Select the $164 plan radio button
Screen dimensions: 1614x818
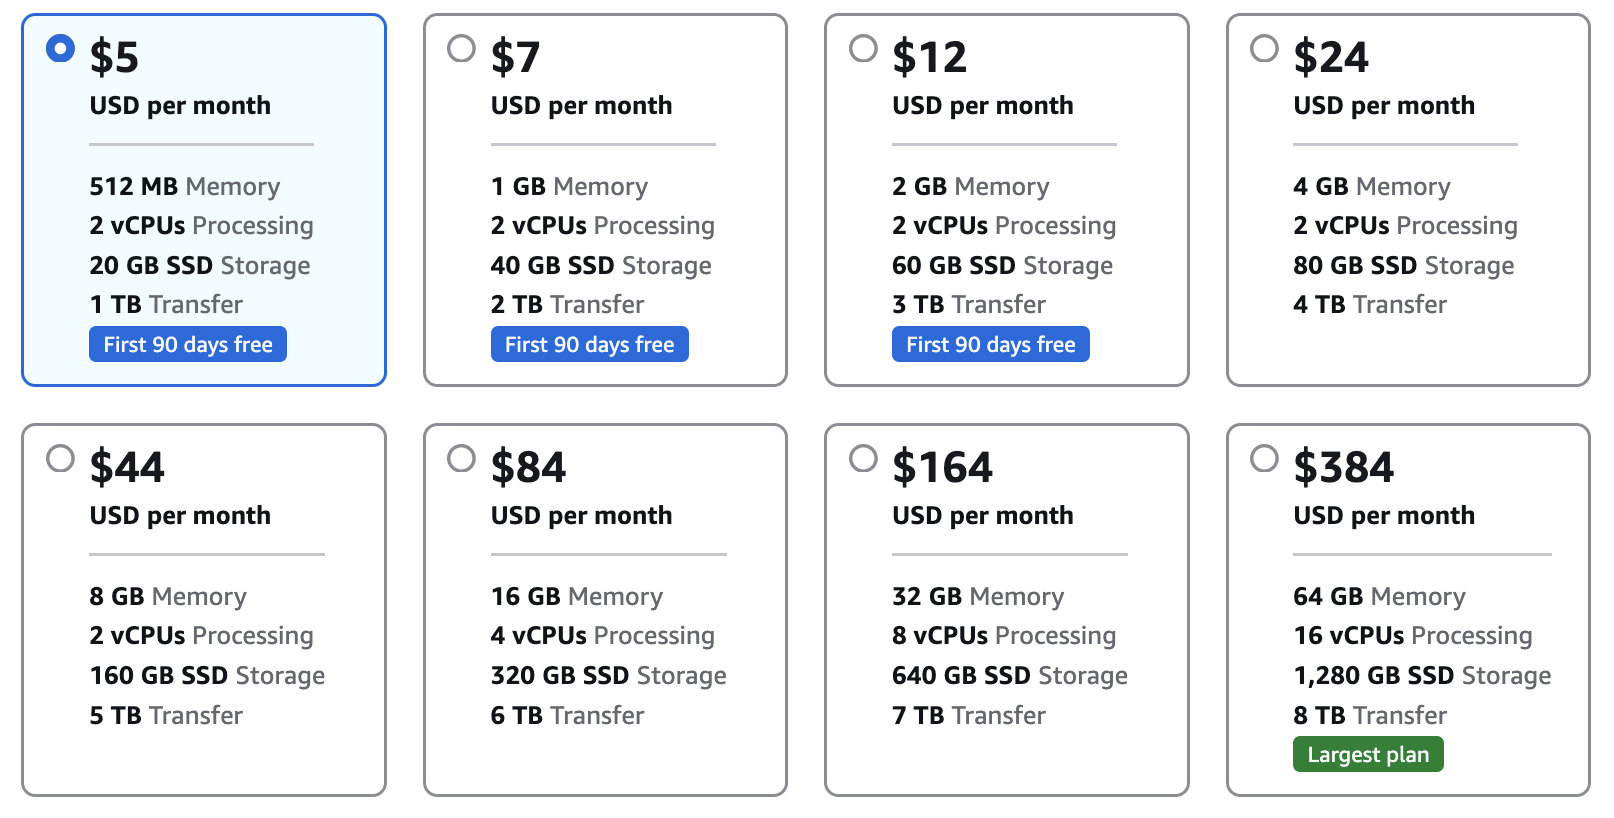[x=863, y=458]
